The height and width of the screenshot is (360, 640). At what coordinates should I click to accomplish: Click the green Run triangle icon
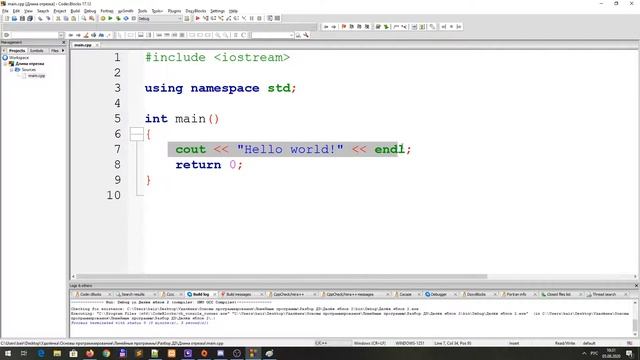110,18
